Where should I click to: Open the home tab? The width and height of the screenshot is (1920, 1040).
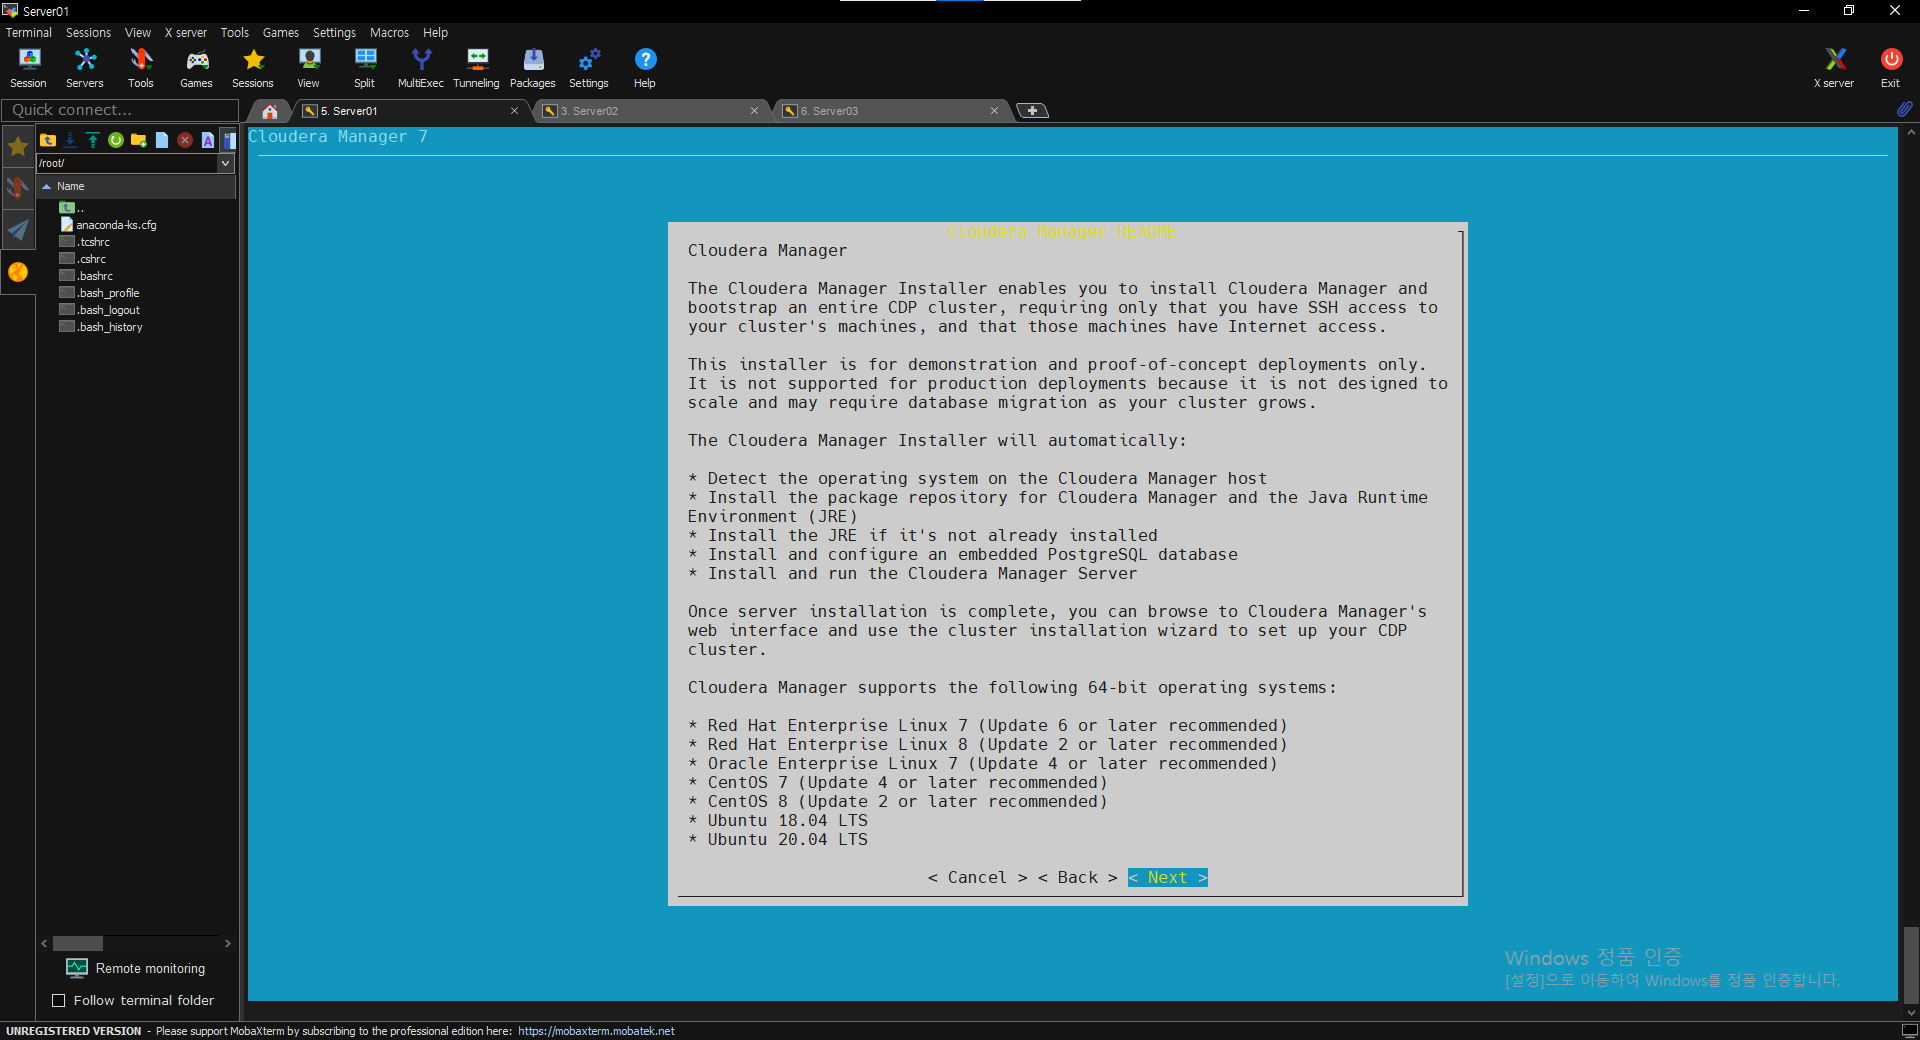point(270,111)
